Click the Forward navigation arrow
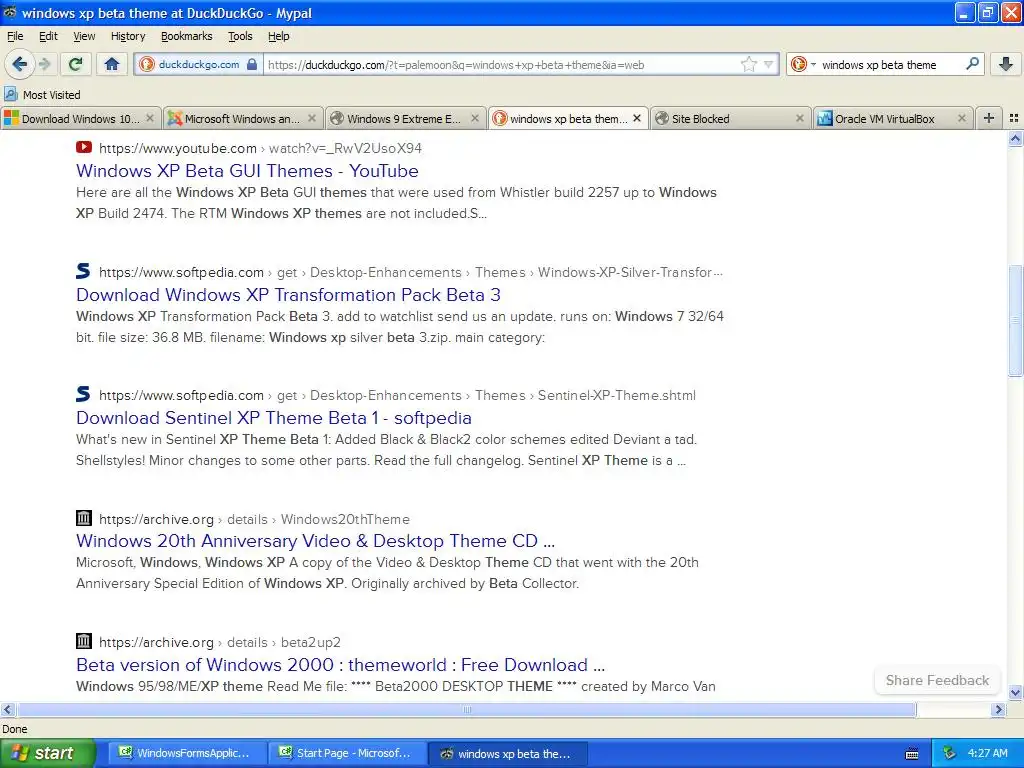 44,64
